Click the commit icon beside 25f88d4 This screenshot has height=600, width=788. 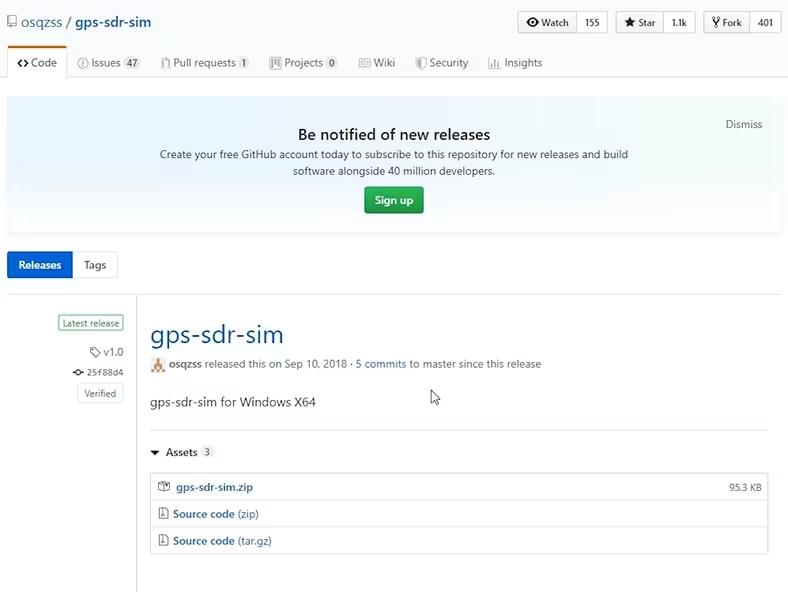click(78, 372)
